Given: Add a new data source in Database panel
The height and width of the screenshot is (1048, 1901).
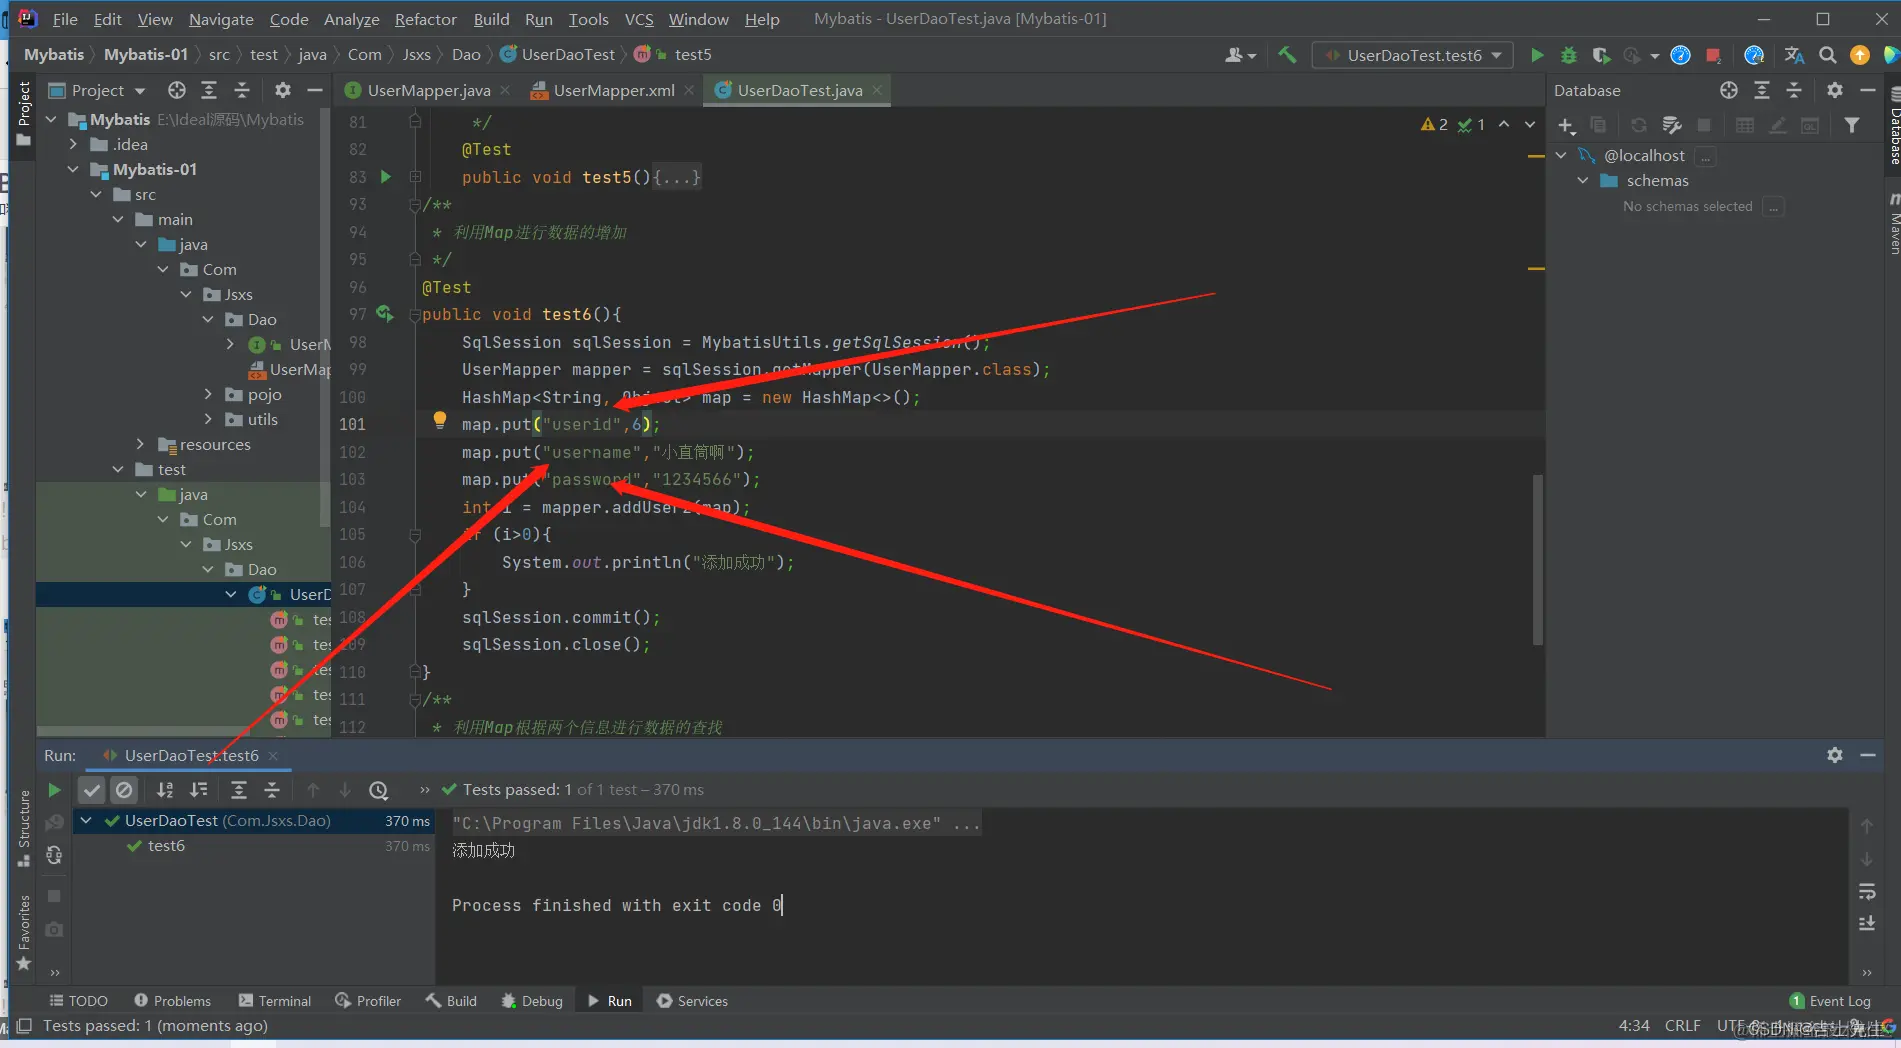Looking at the screenshot, I should (x=1566, y=125).
